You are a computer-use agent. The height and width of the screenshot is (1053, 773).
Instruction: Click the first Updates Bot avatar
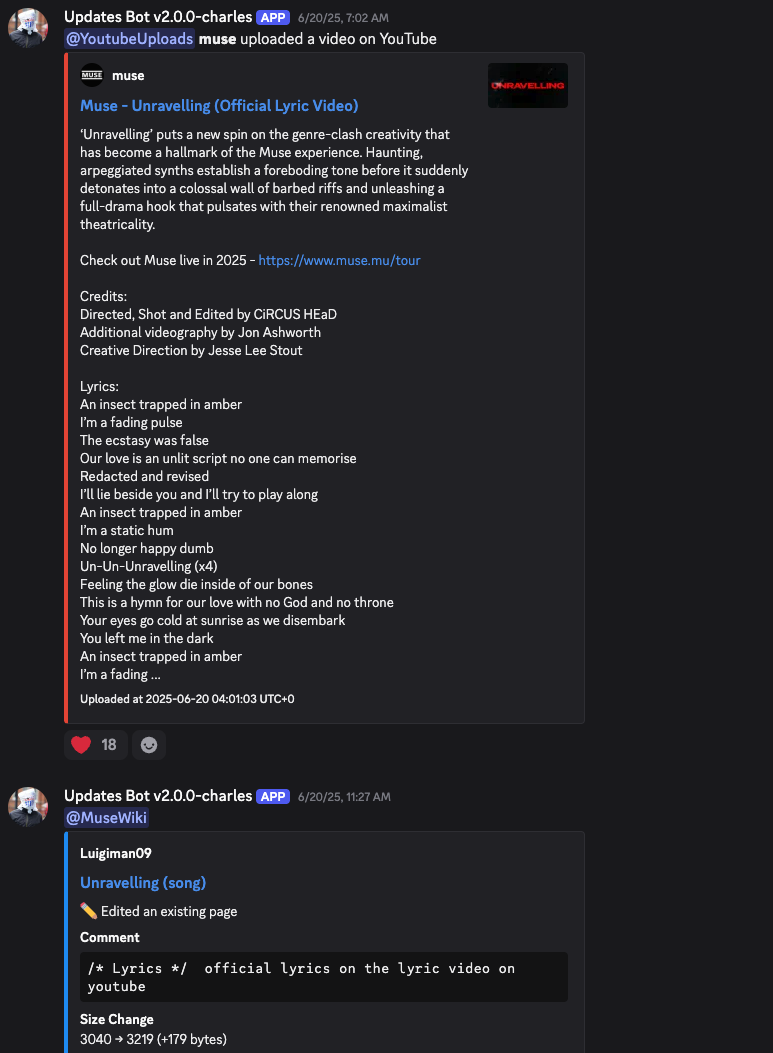click(28, 27)
